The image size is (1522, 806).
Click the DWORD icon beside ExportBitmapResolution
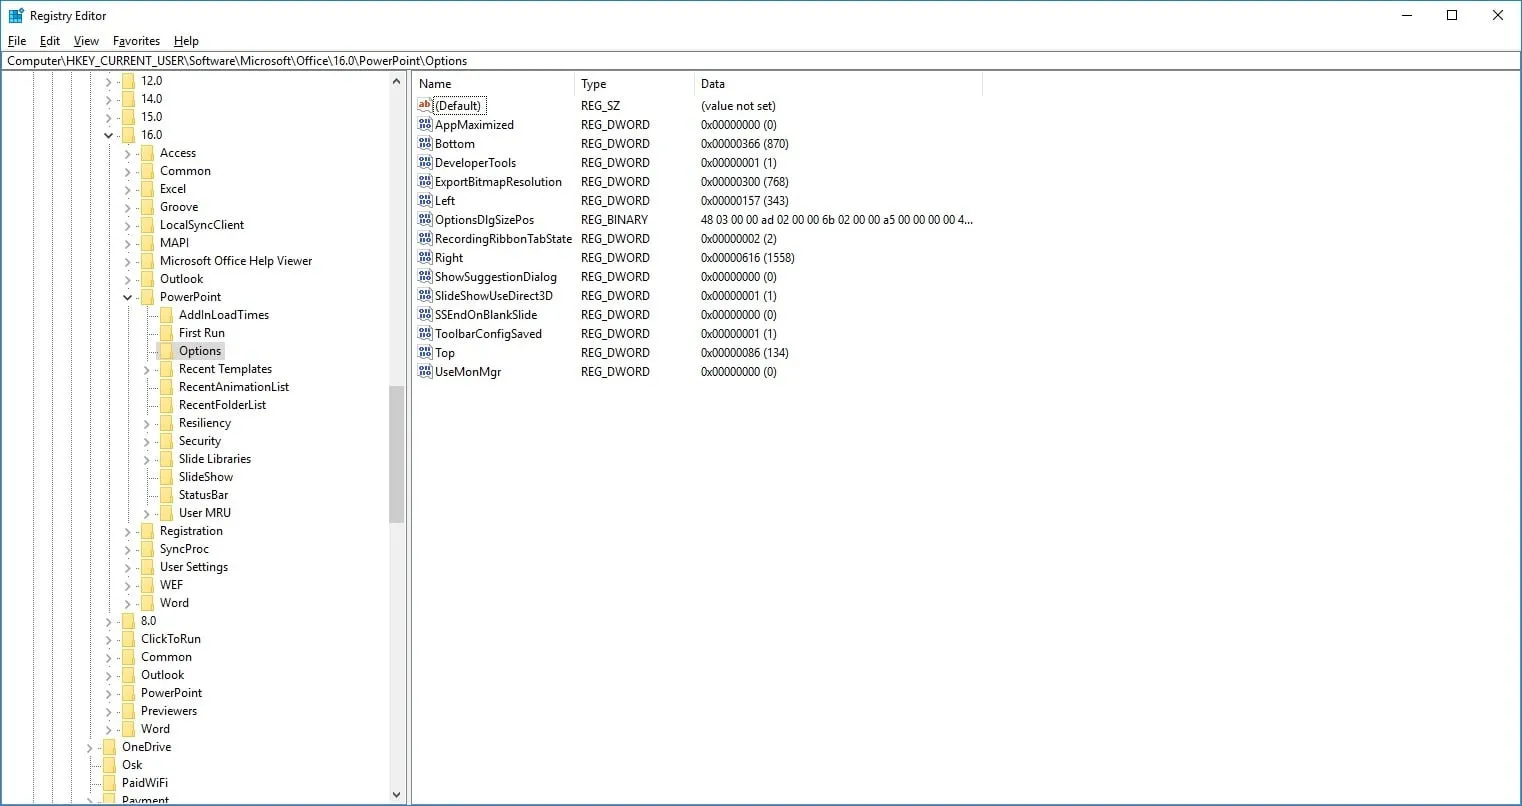coord(425,182)
